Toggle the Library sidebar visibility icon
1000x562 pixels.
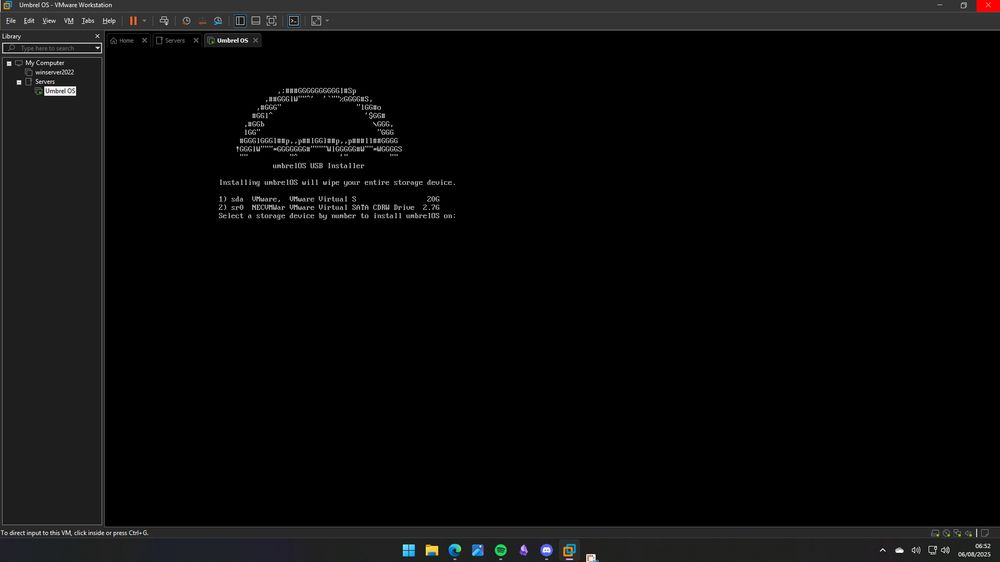coord(240,20)
